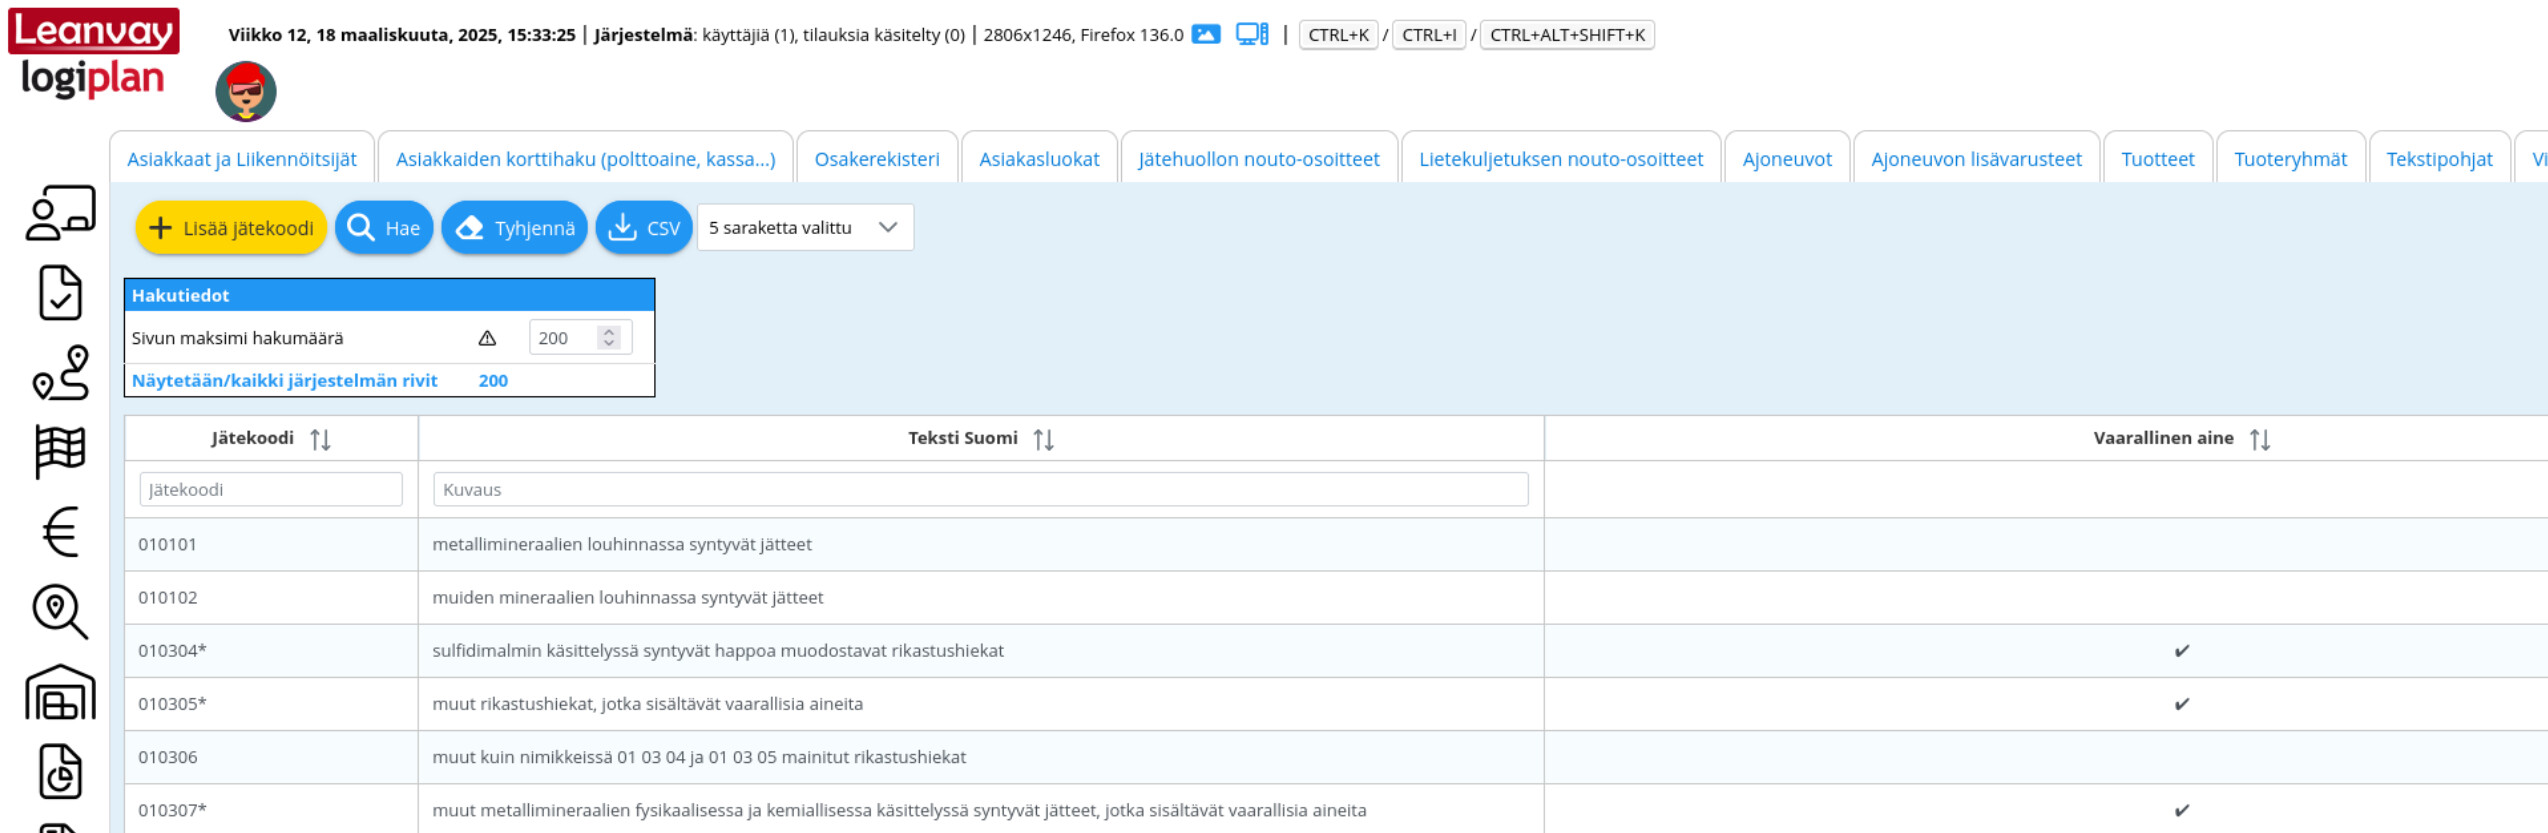Open the location search sidebar icon
Screen dimensions: 2548x833
coord(60,611)
